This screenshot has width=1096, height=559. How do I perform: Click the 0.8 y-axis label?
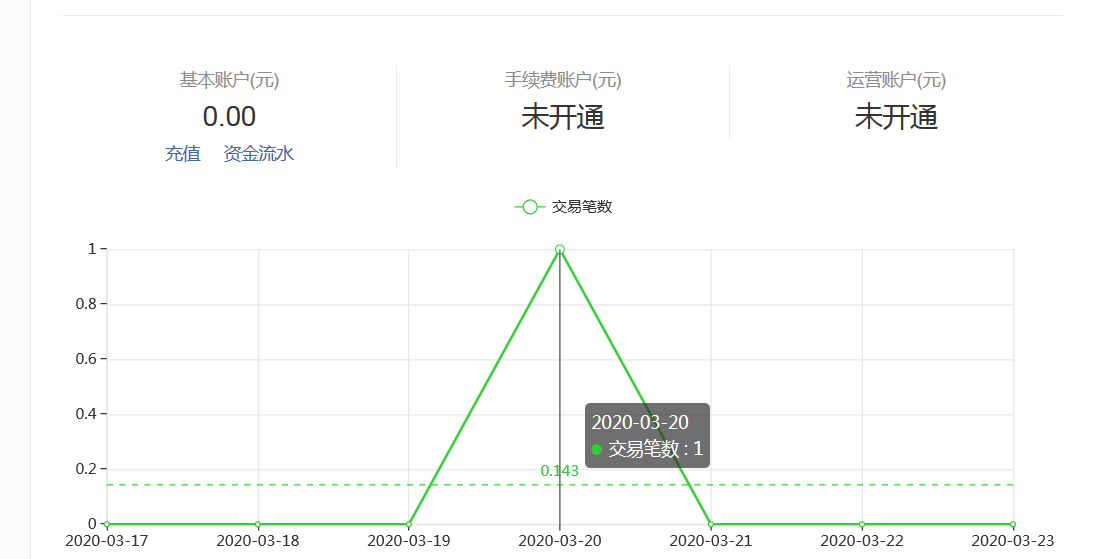87,304
